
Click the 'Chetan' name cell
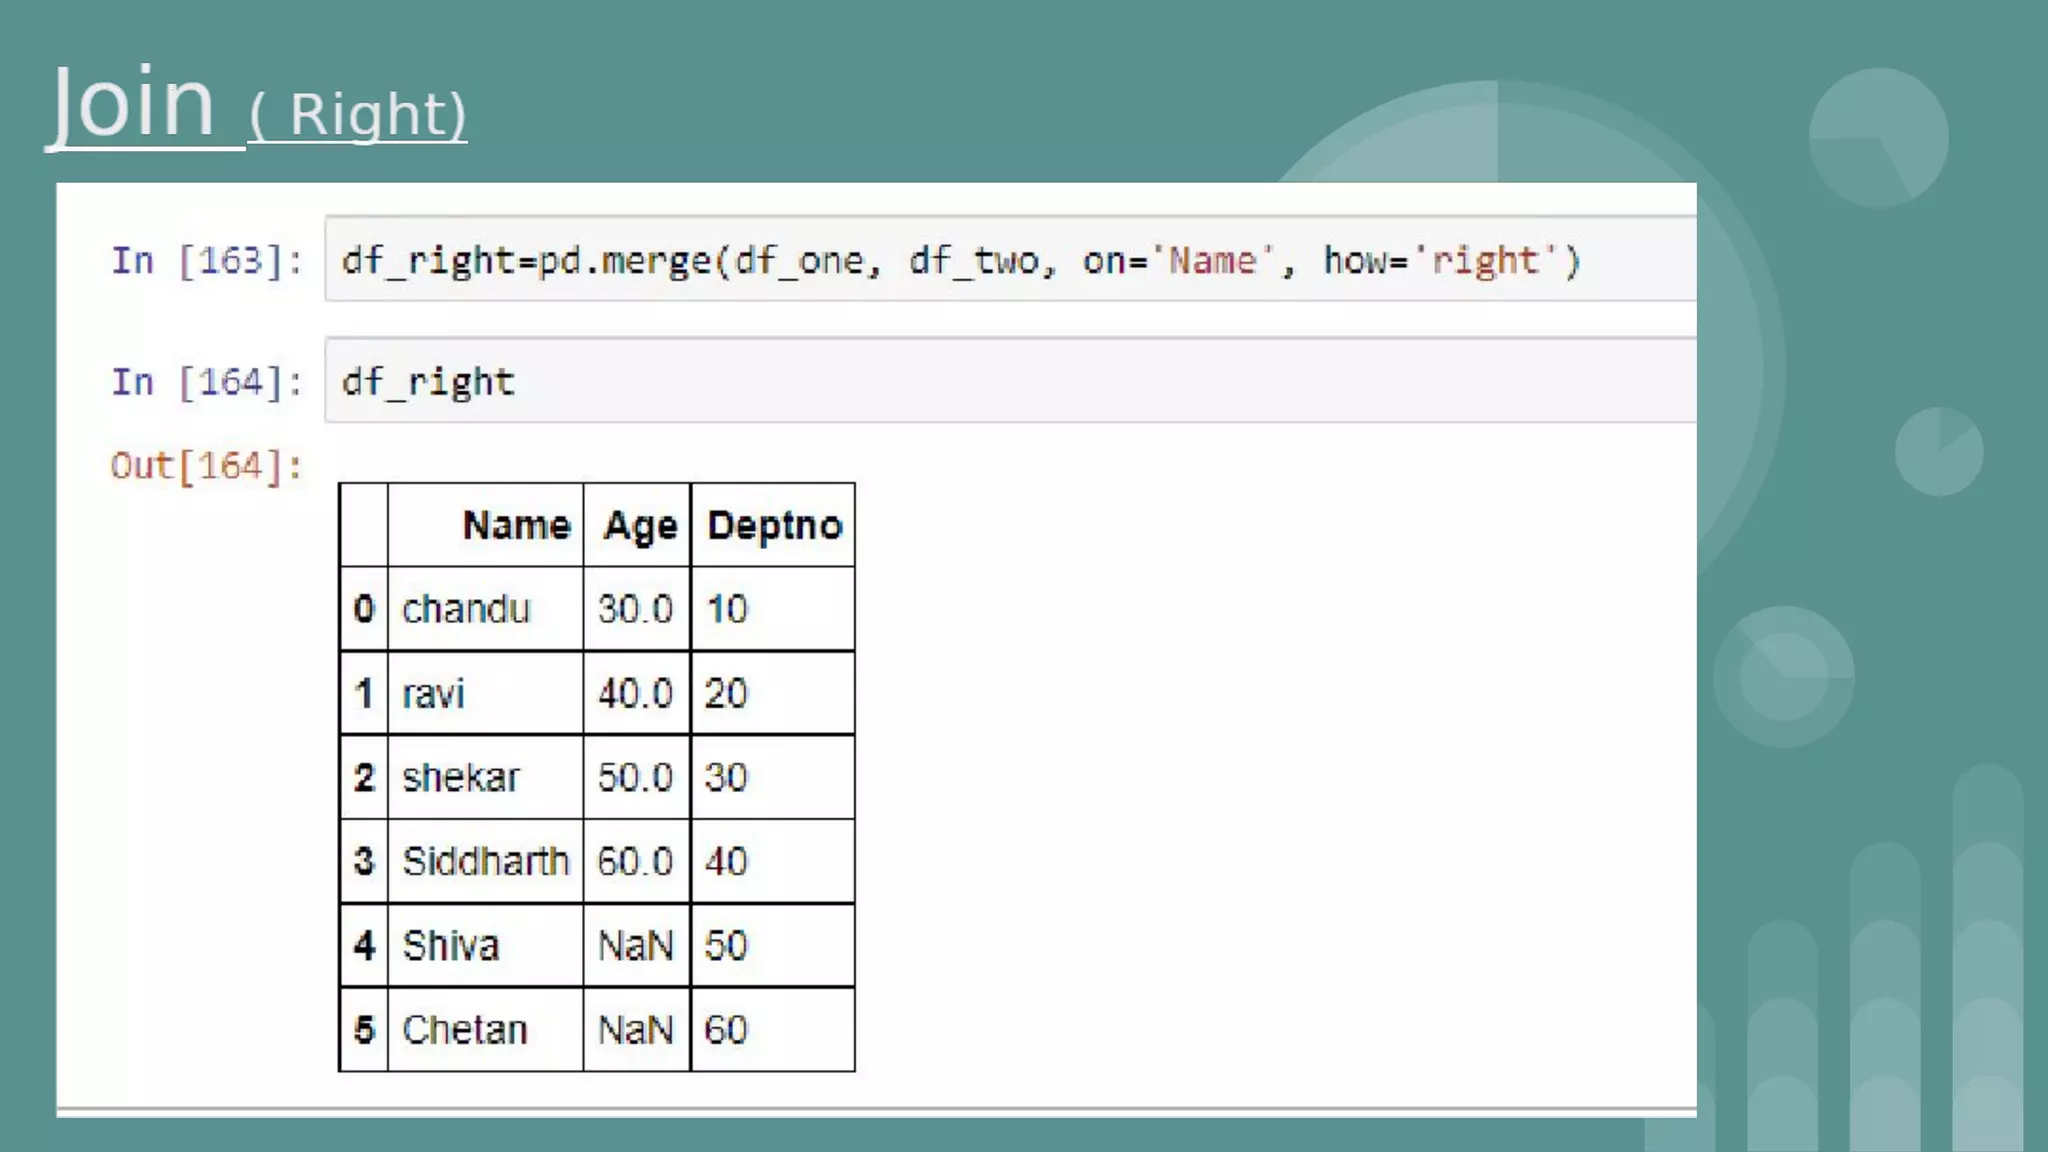(464, 1029)
